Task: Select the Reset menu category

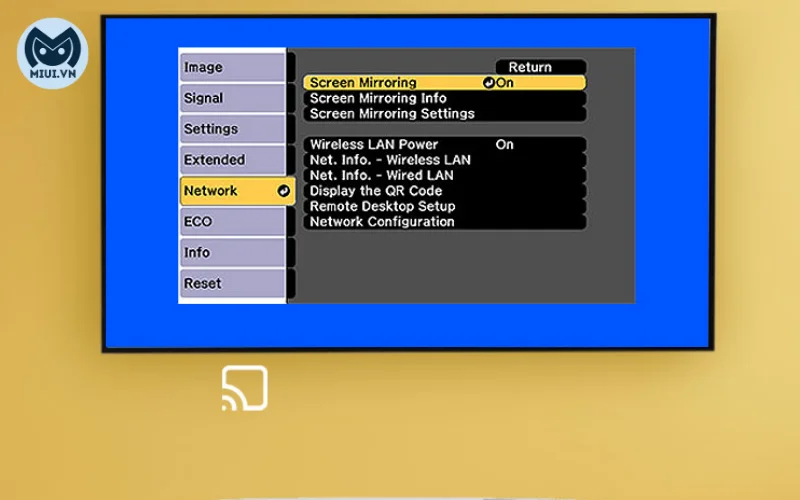Action: coord(233,283)
